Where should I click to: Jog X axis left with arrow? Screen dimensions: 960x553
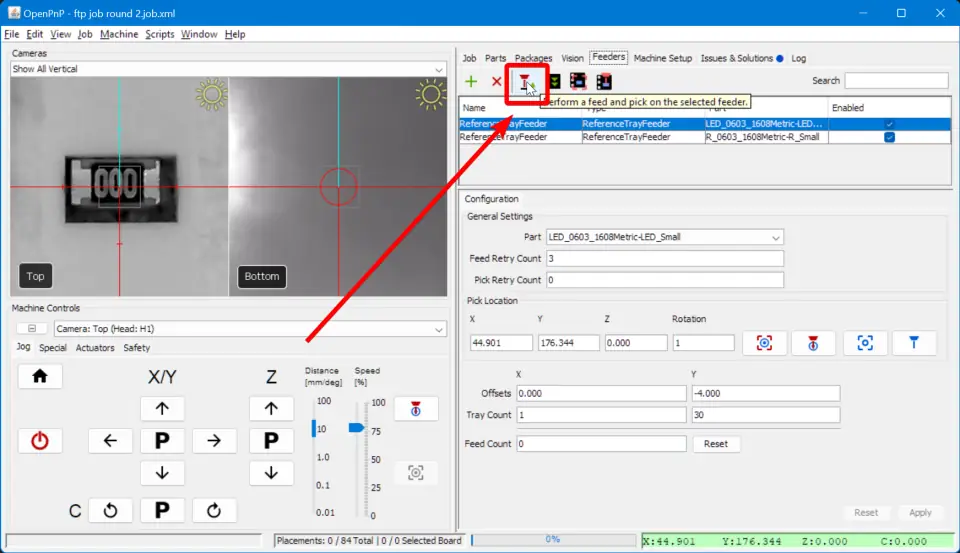pyautogui.click(x=110, y=441)
